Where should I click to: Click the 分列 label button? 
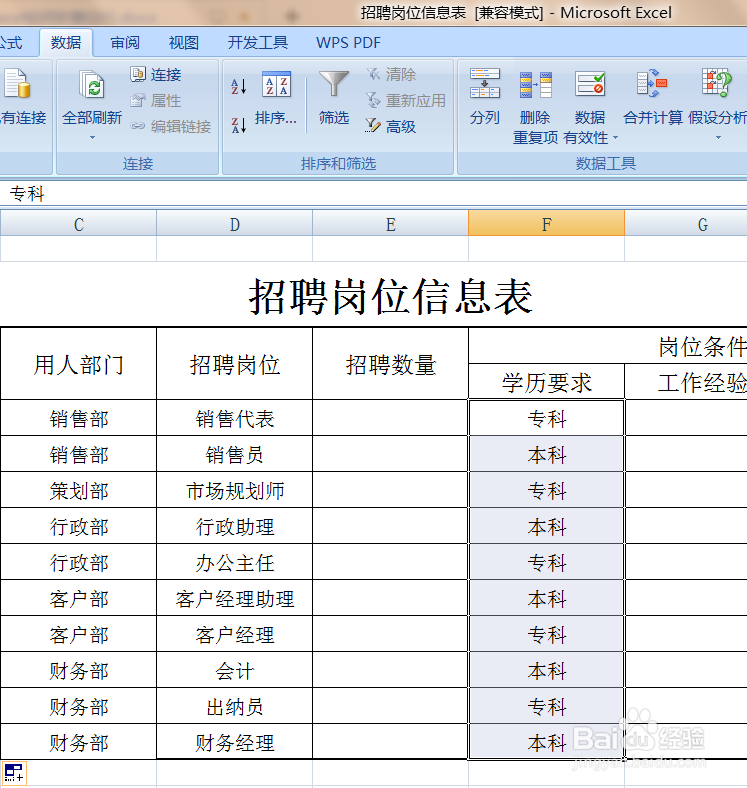(485, 118)
